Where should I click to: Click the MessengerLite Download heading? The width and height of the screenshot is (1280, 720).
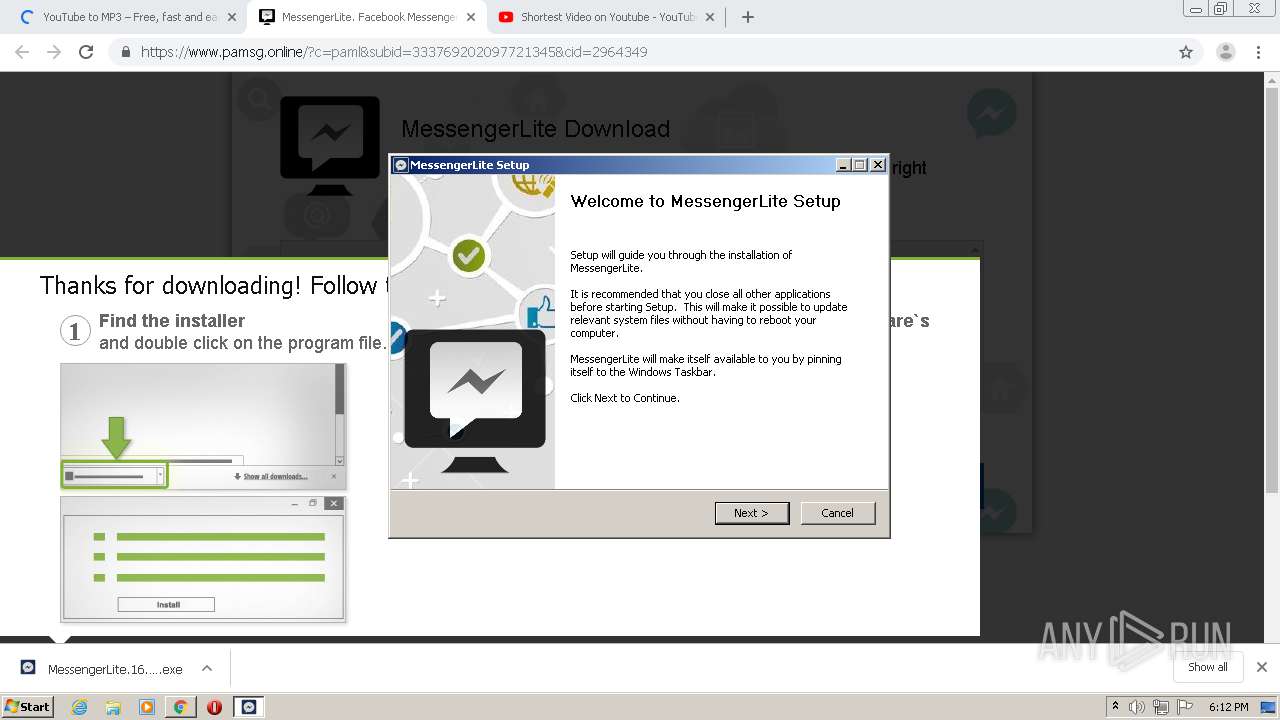click(x=535, y=129)
